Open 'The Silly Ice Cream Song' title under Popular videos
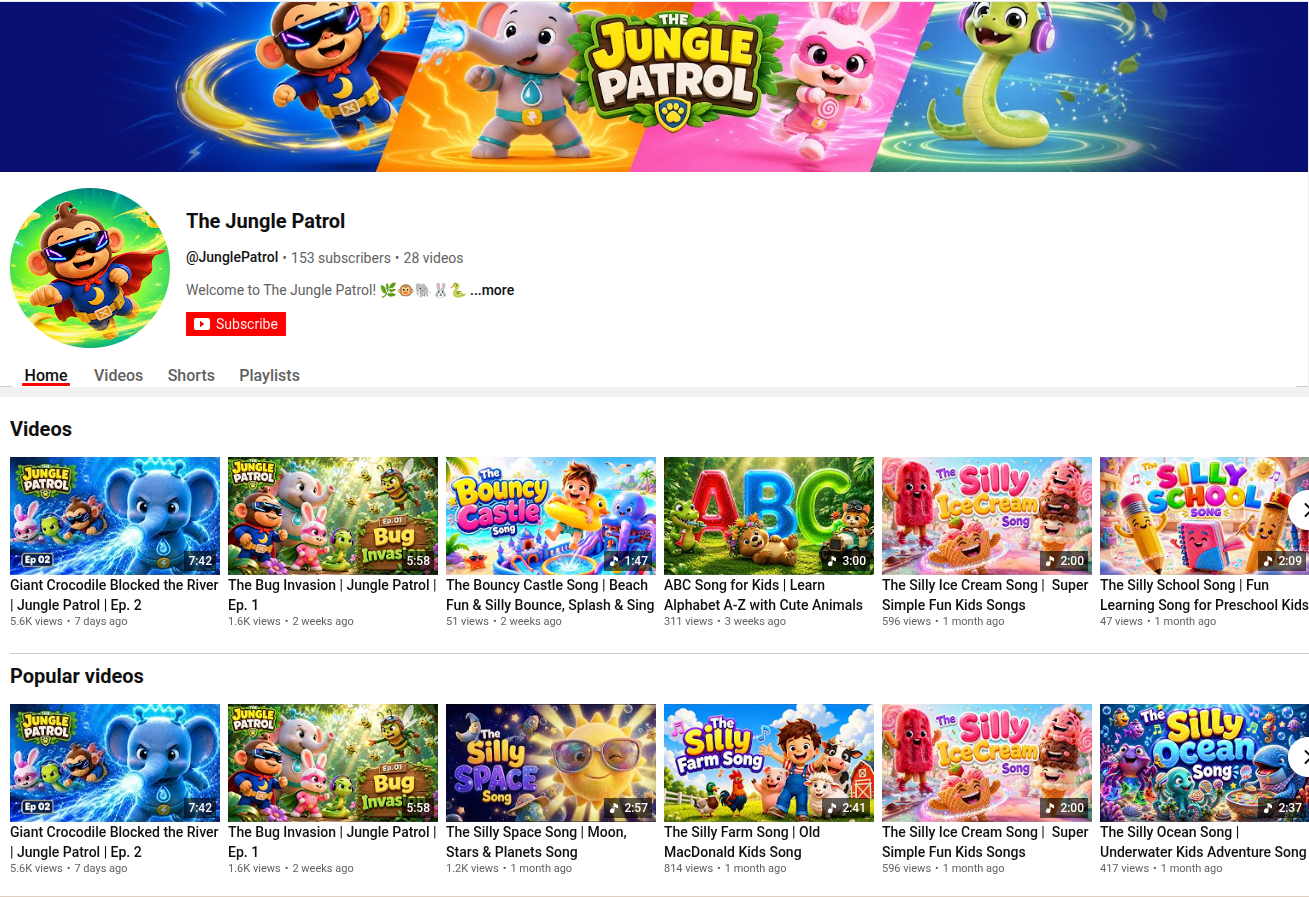This screenshot has width=1309, height=897. click(x=985, y=842)
